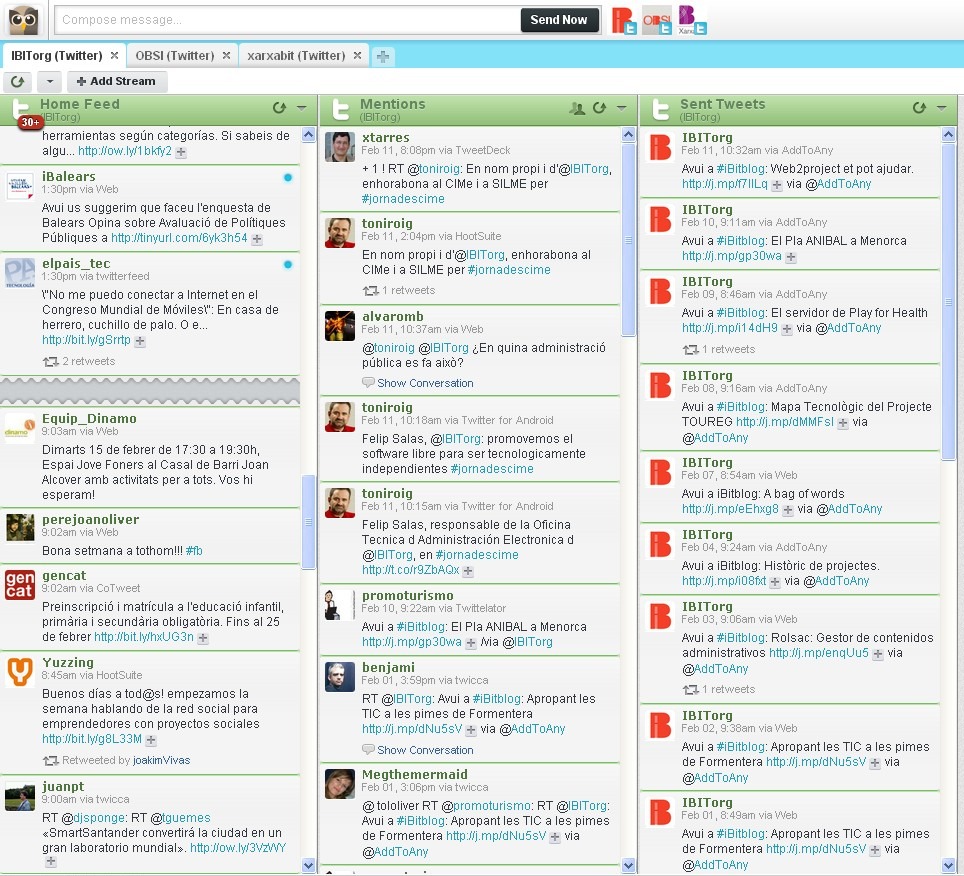Click the people icon in Mentions header
The height and width of the screenshot is (876, 964).
click(577, 108)
